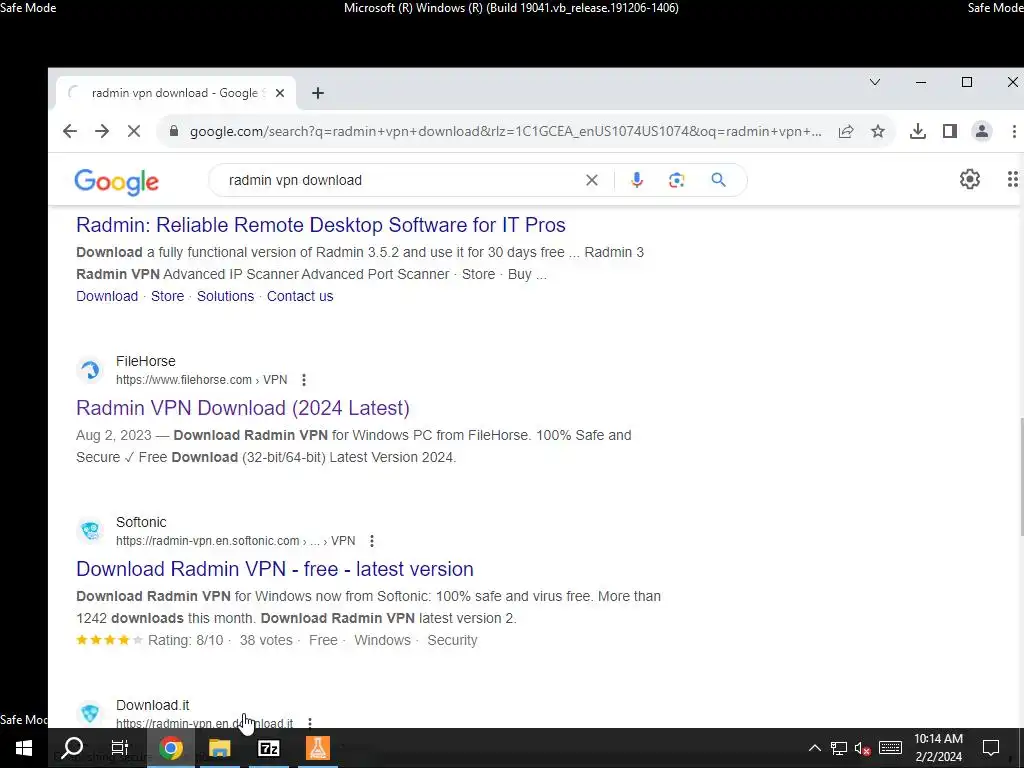This screenshot has width=1024, height=768.
Task: Go back to the previous page
Action: point(70,131)
